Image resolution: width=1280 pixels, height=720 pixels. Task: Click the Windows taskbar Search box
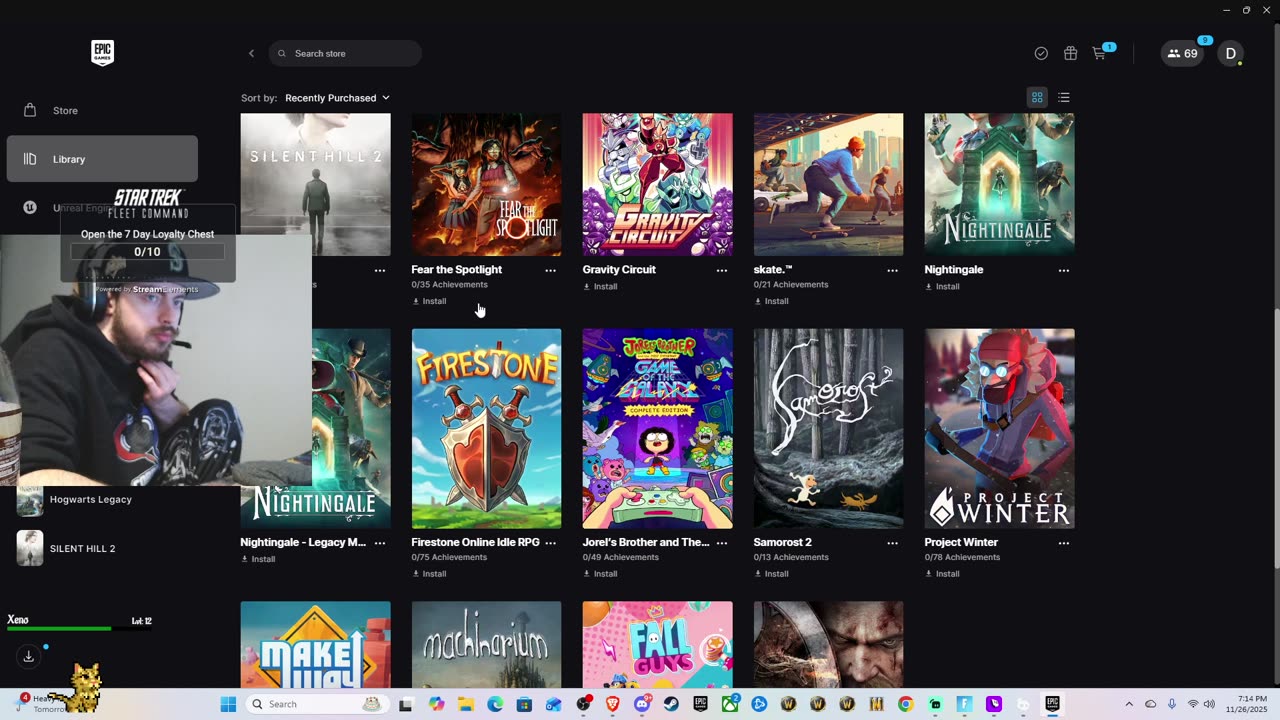[x=316, y=704]
